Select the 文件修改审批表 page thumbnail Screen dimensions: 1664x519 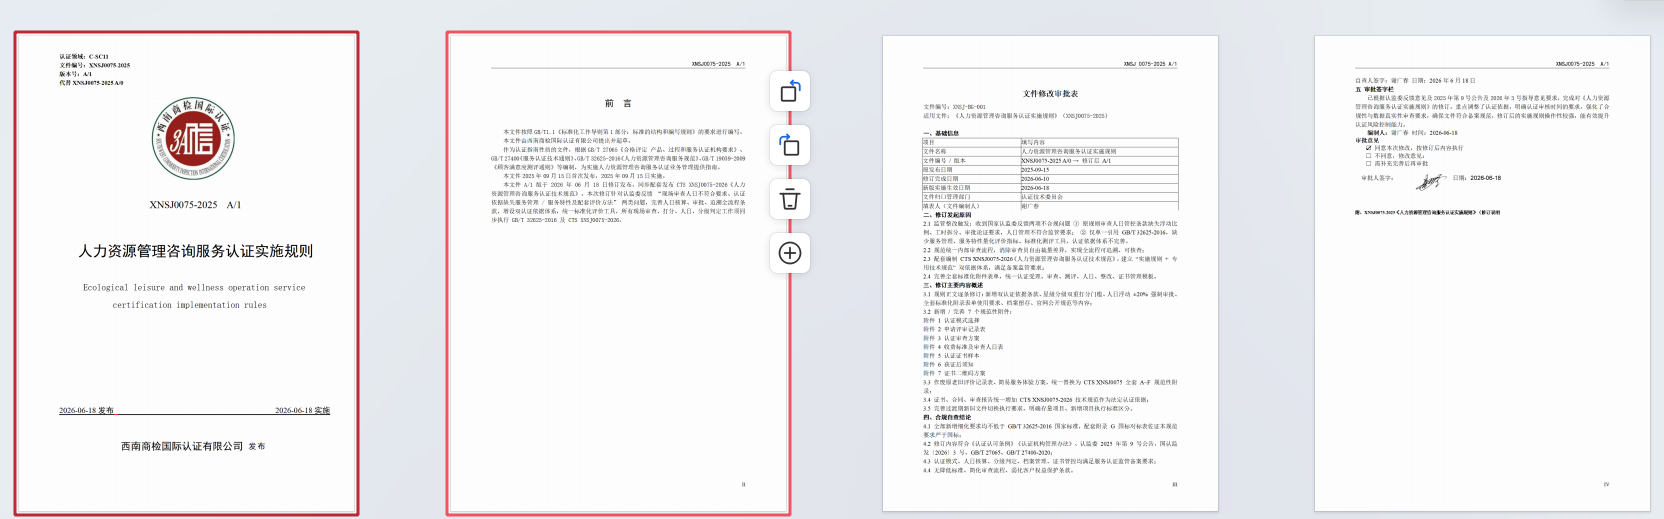pos(1050,273)
